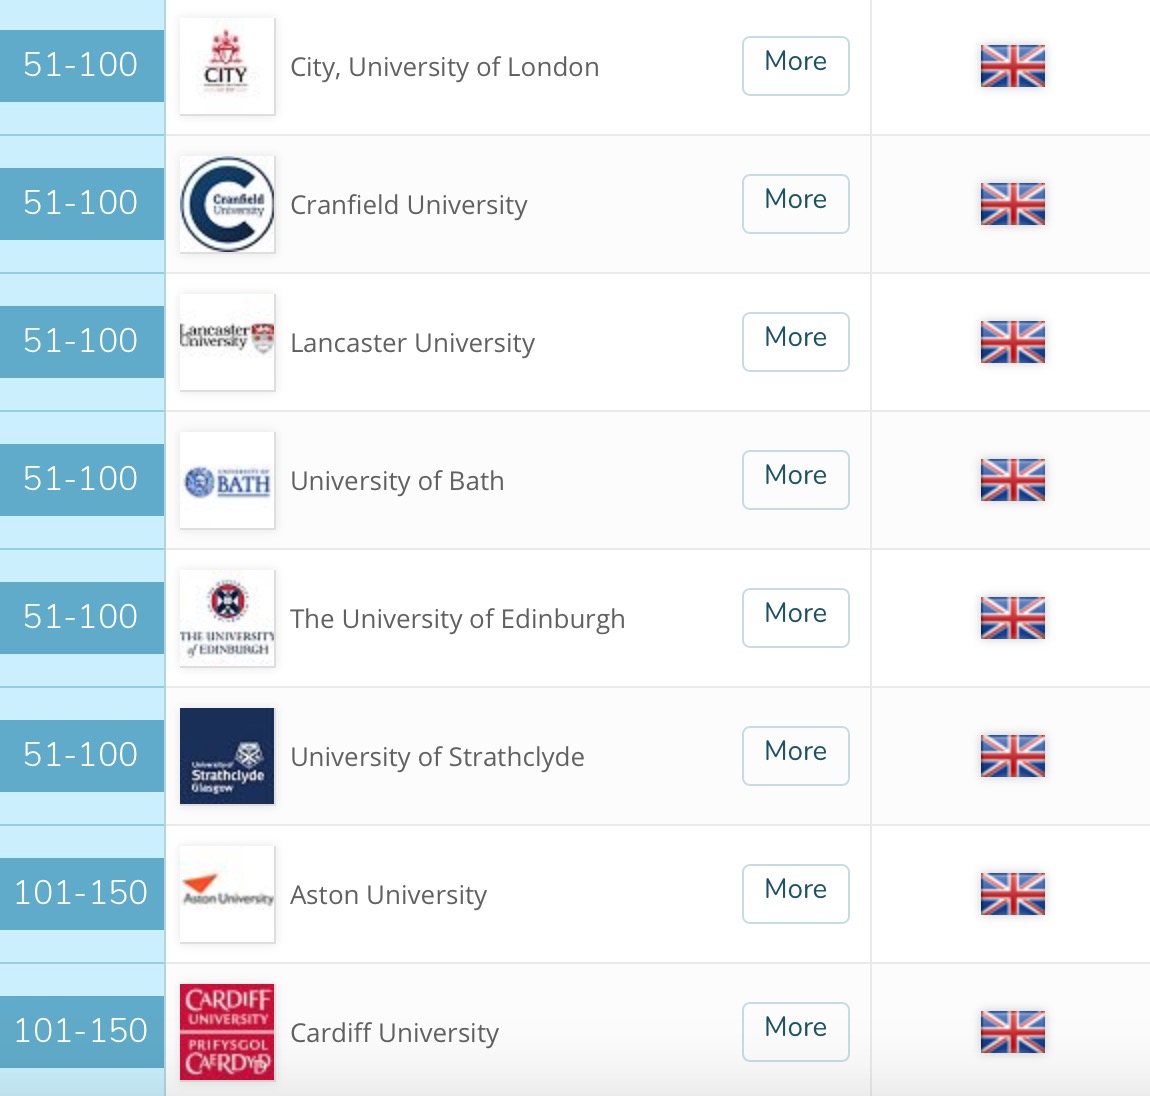Click the City, University of London logo
Viewport: 1150px width, 1096px height.
227,66
